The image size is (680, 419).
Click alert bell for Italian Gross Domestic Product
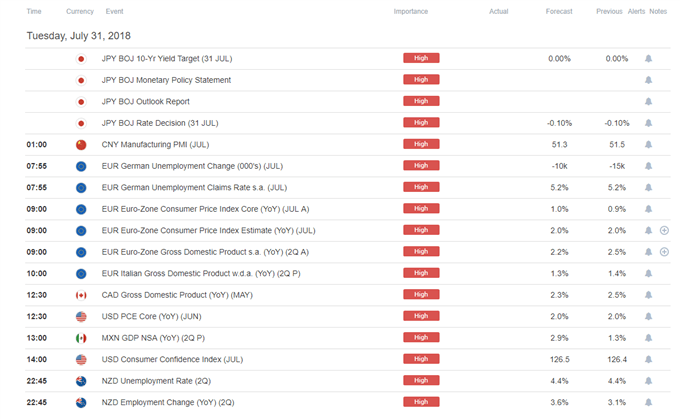pos(648,273)
